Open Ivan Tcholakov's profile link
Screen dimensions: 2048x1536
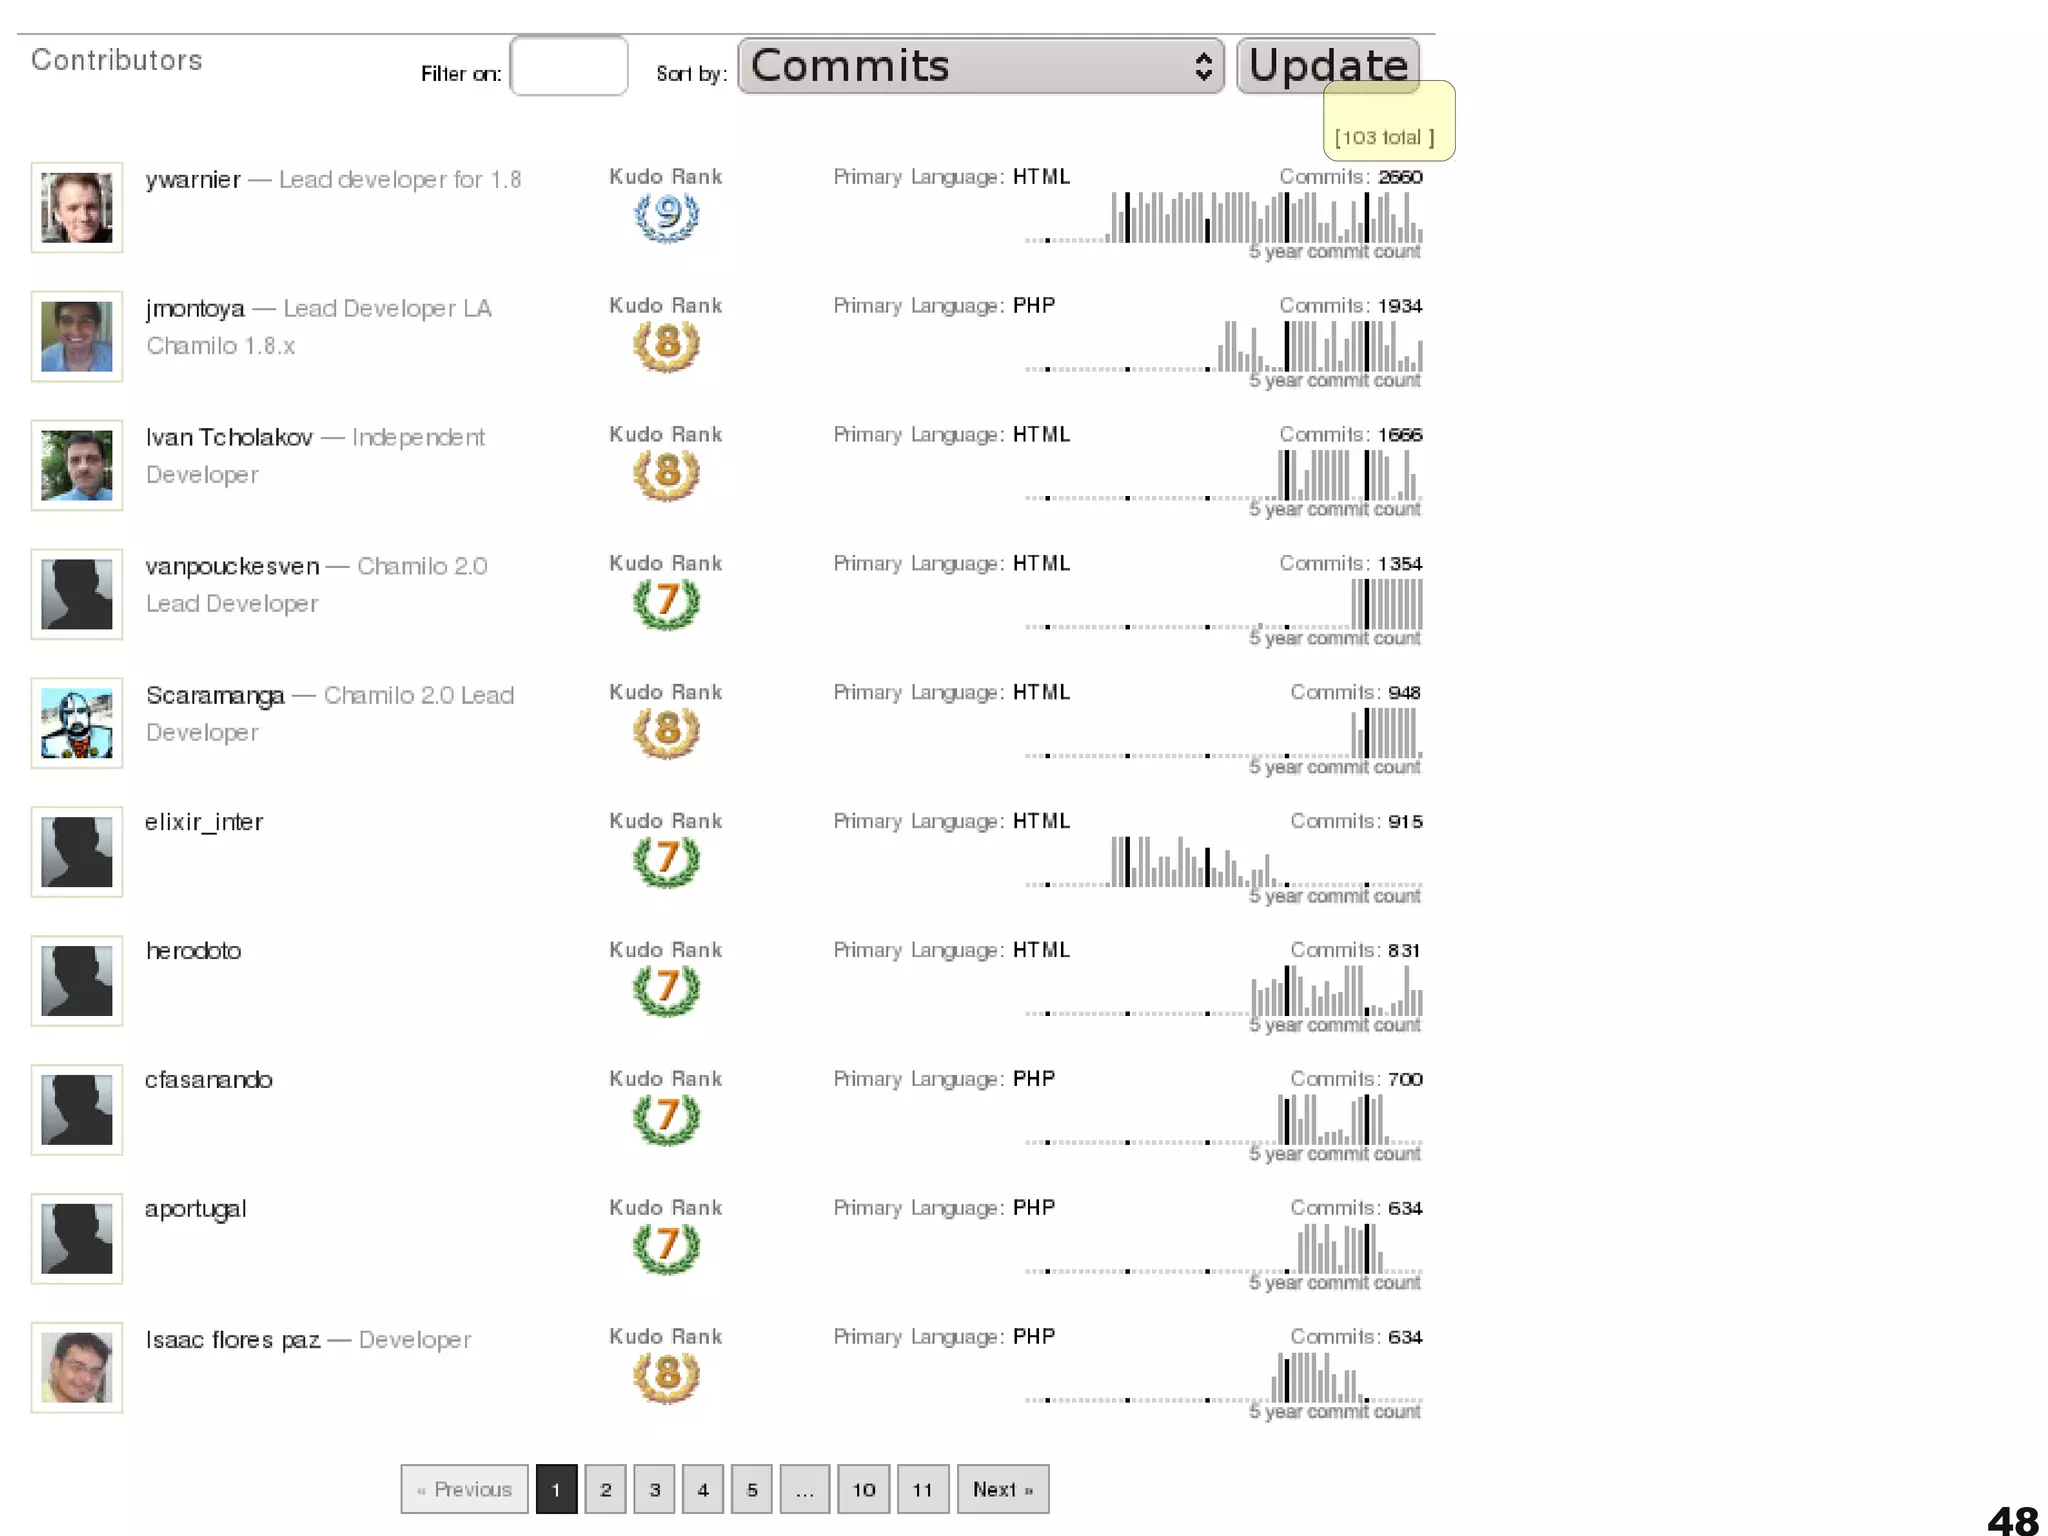[x=229, y=438]
